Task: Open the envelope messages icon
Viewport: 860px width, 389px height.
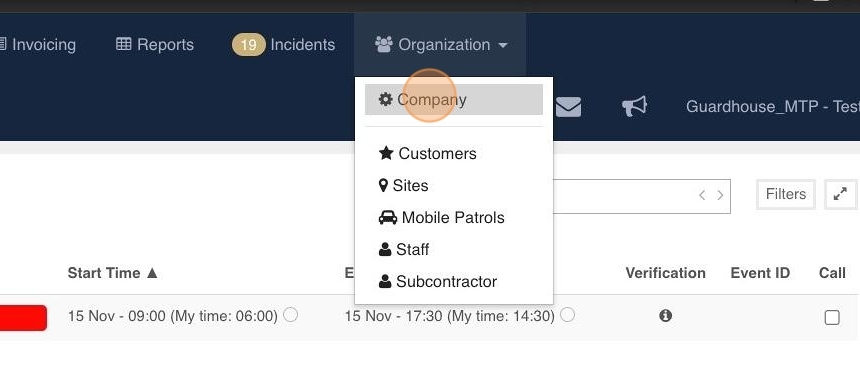Action: pos(568,106)
